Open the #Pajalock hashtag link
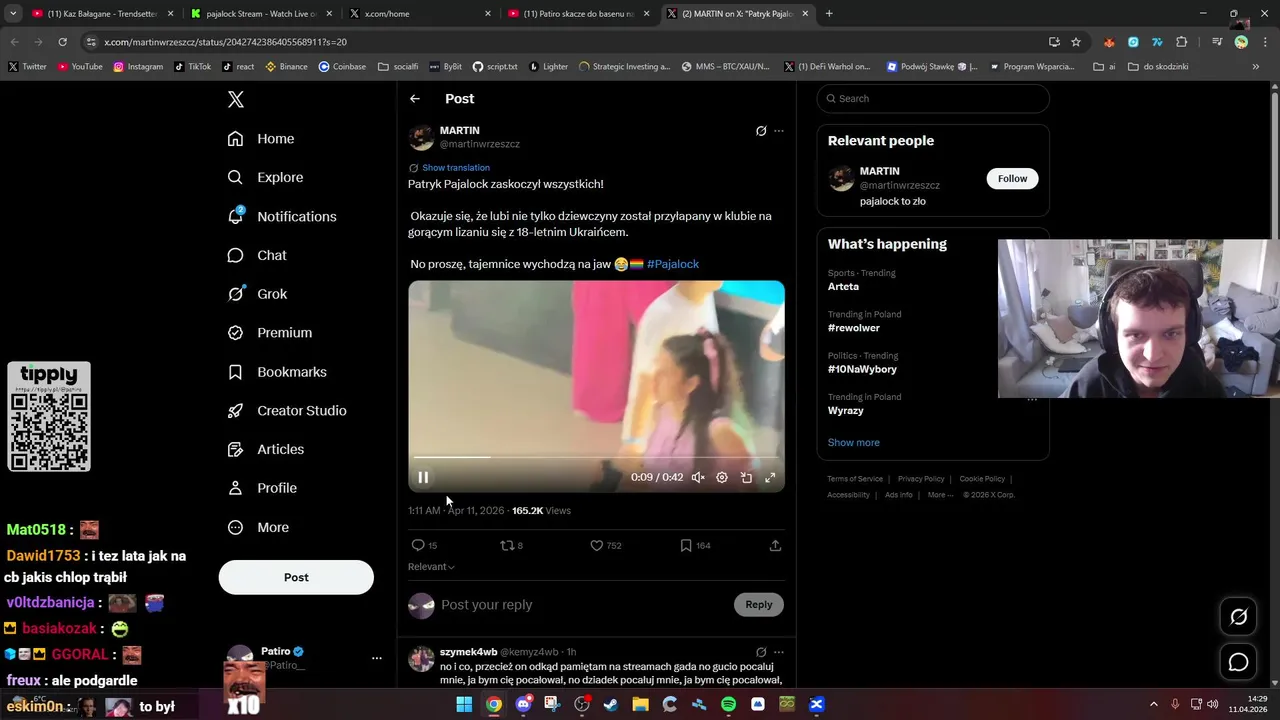Viewport: 1280px width, 720px height. (673, 264)
